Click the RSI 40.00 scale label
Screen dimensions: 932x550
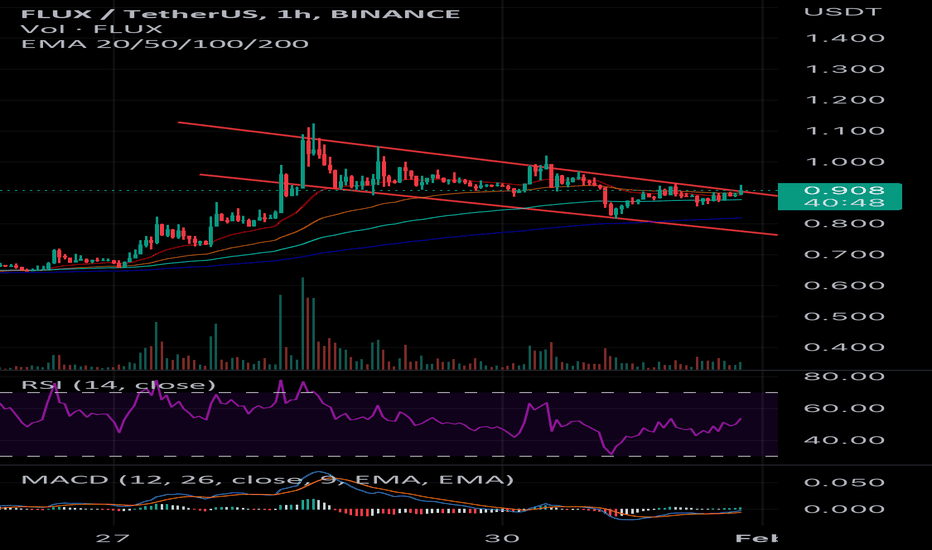pos(844,441)
